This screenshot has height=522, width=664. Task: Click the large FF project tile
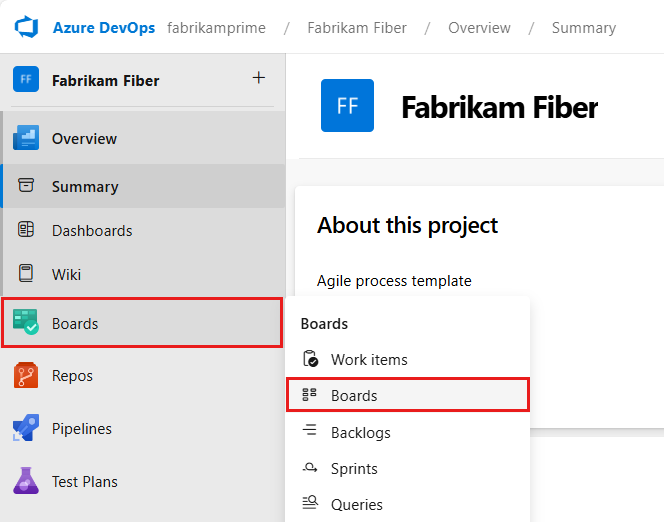tap(347, 105)
